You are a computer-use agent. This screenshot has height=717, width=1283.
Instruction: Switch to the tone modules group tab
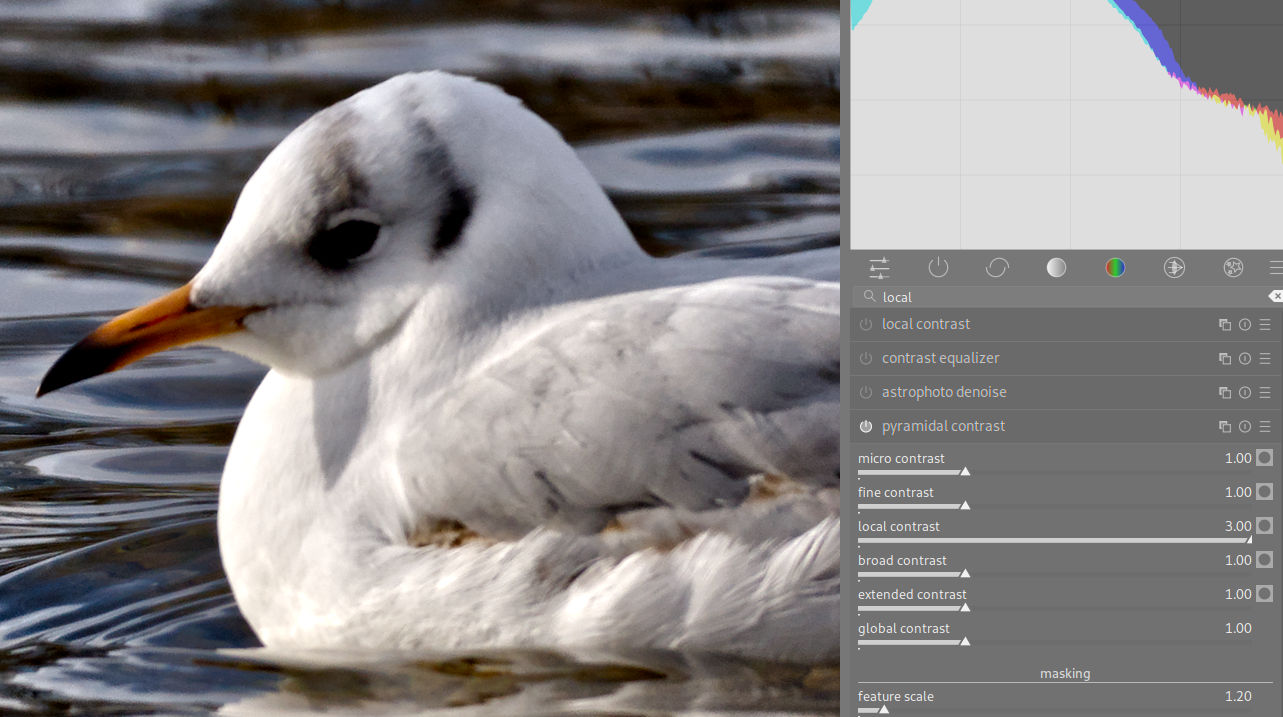1056,268
